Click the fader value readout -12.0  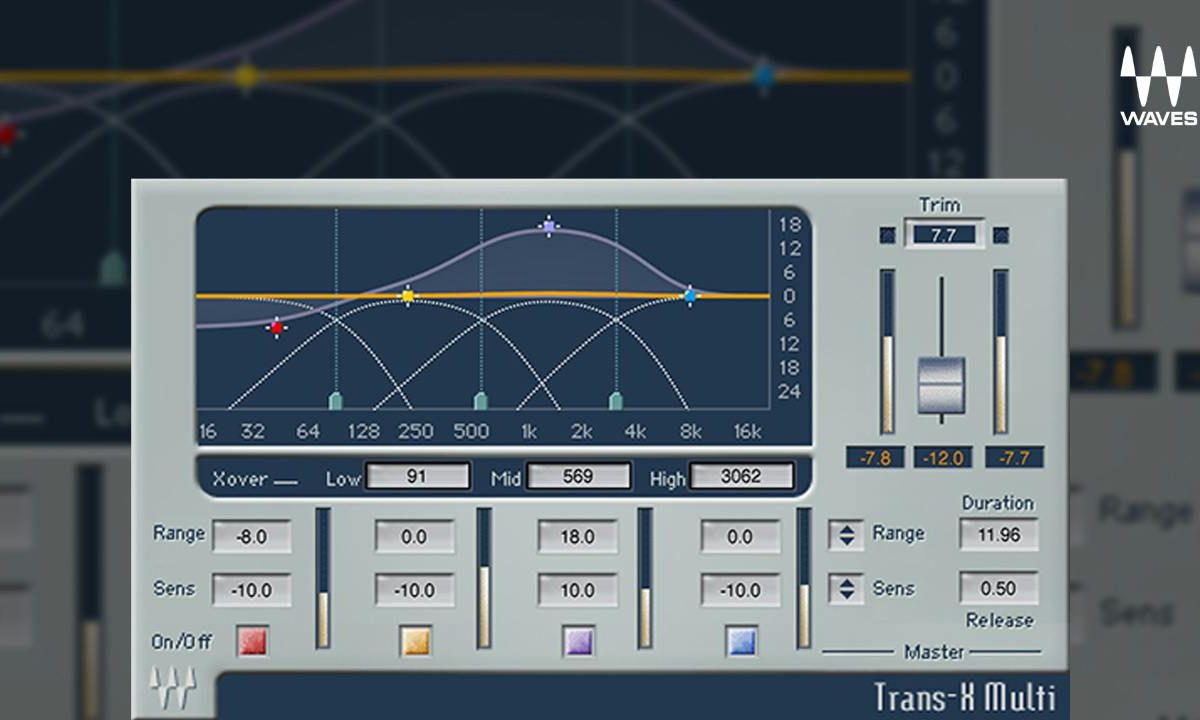pos(944,458)
